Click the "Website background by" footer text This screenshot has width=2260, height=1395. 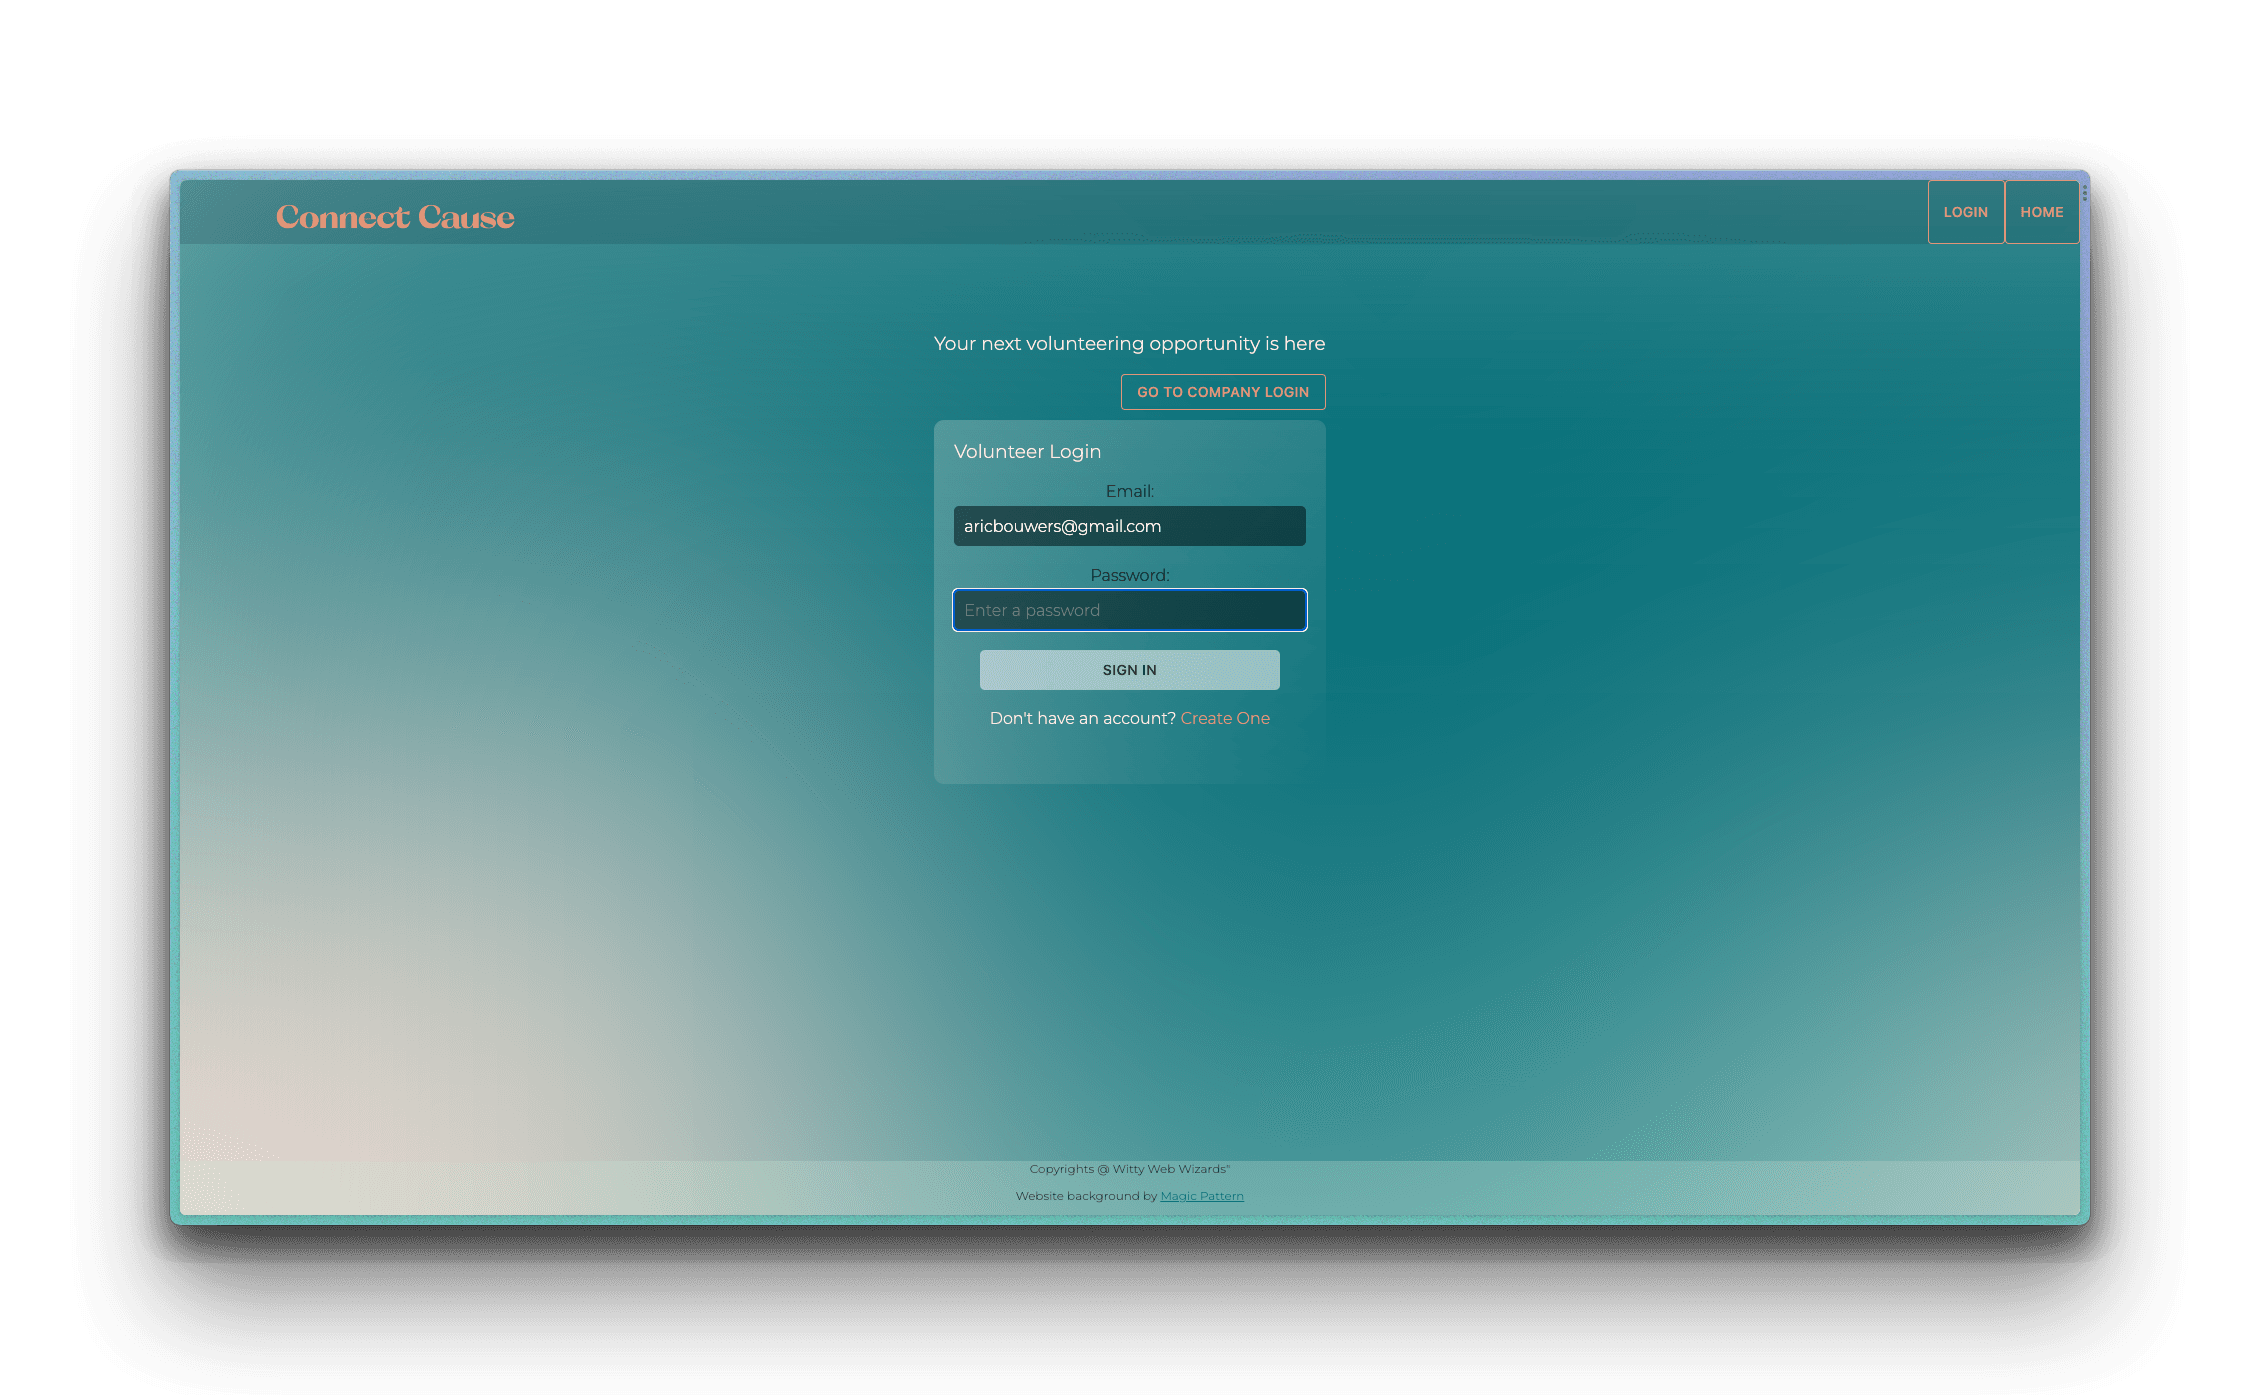[x=1086, y=1196]
